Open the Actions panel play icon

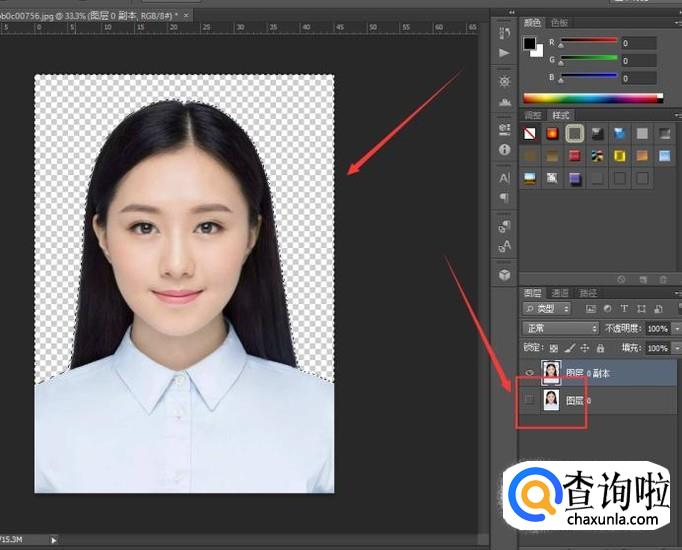[x=504, y=53]
